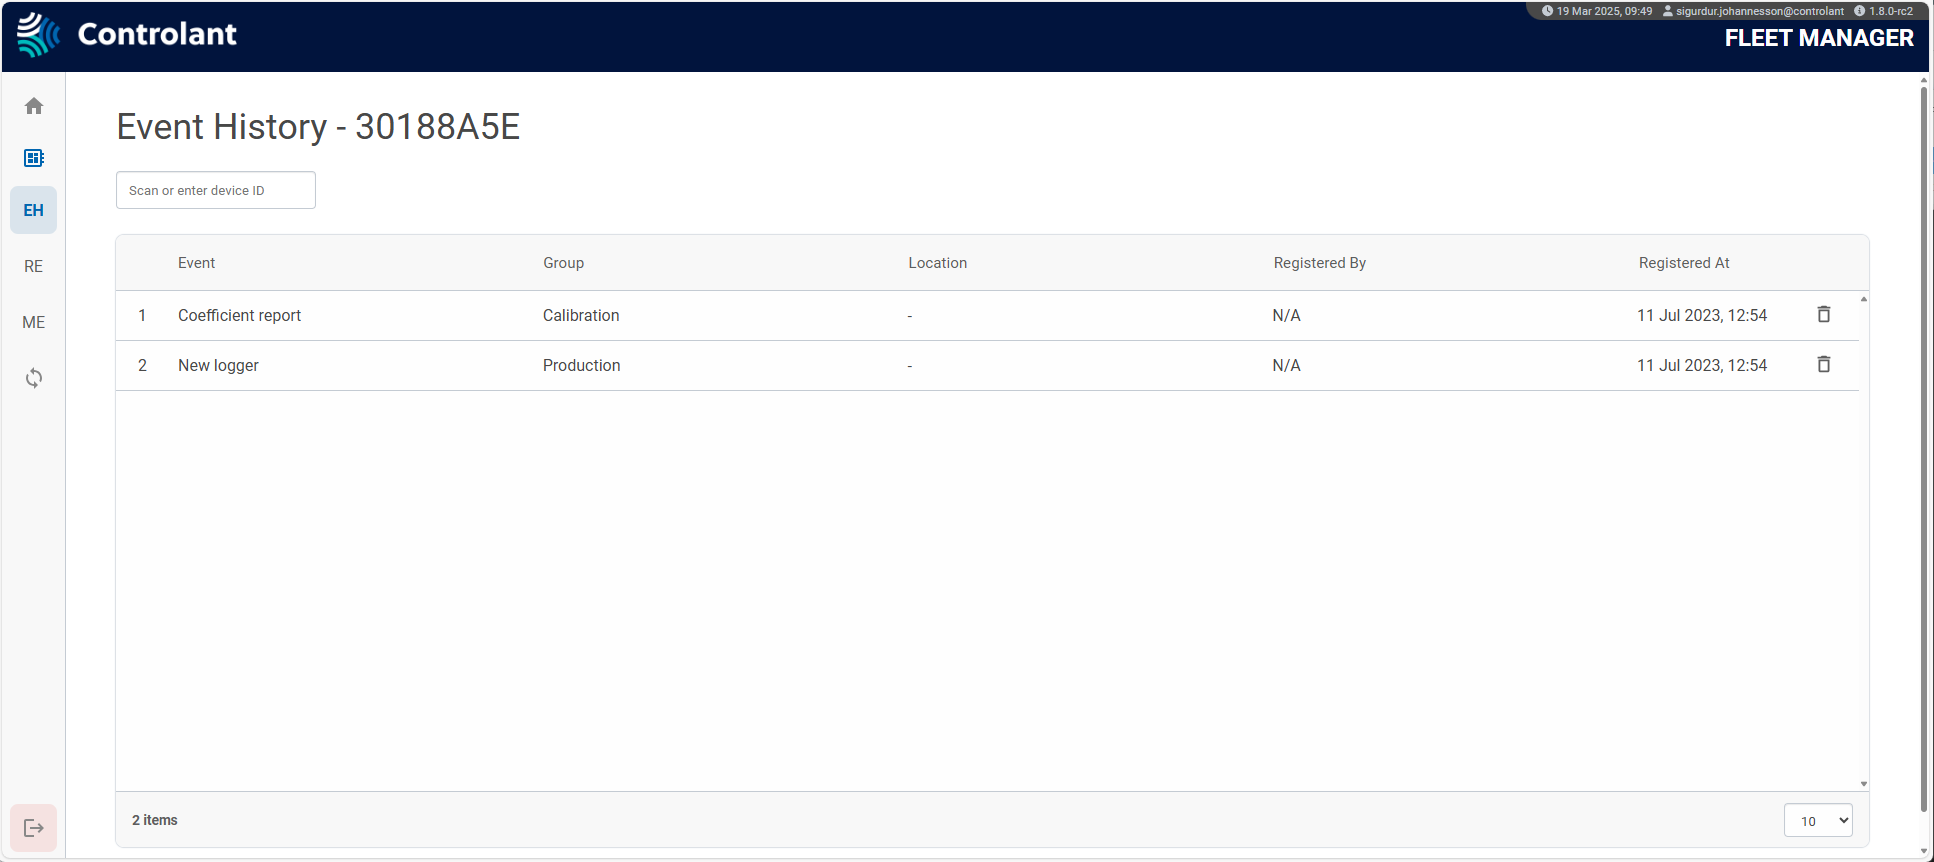Click the Production group cell
Screen dimensions: 1934x862
tap(582, 365)
